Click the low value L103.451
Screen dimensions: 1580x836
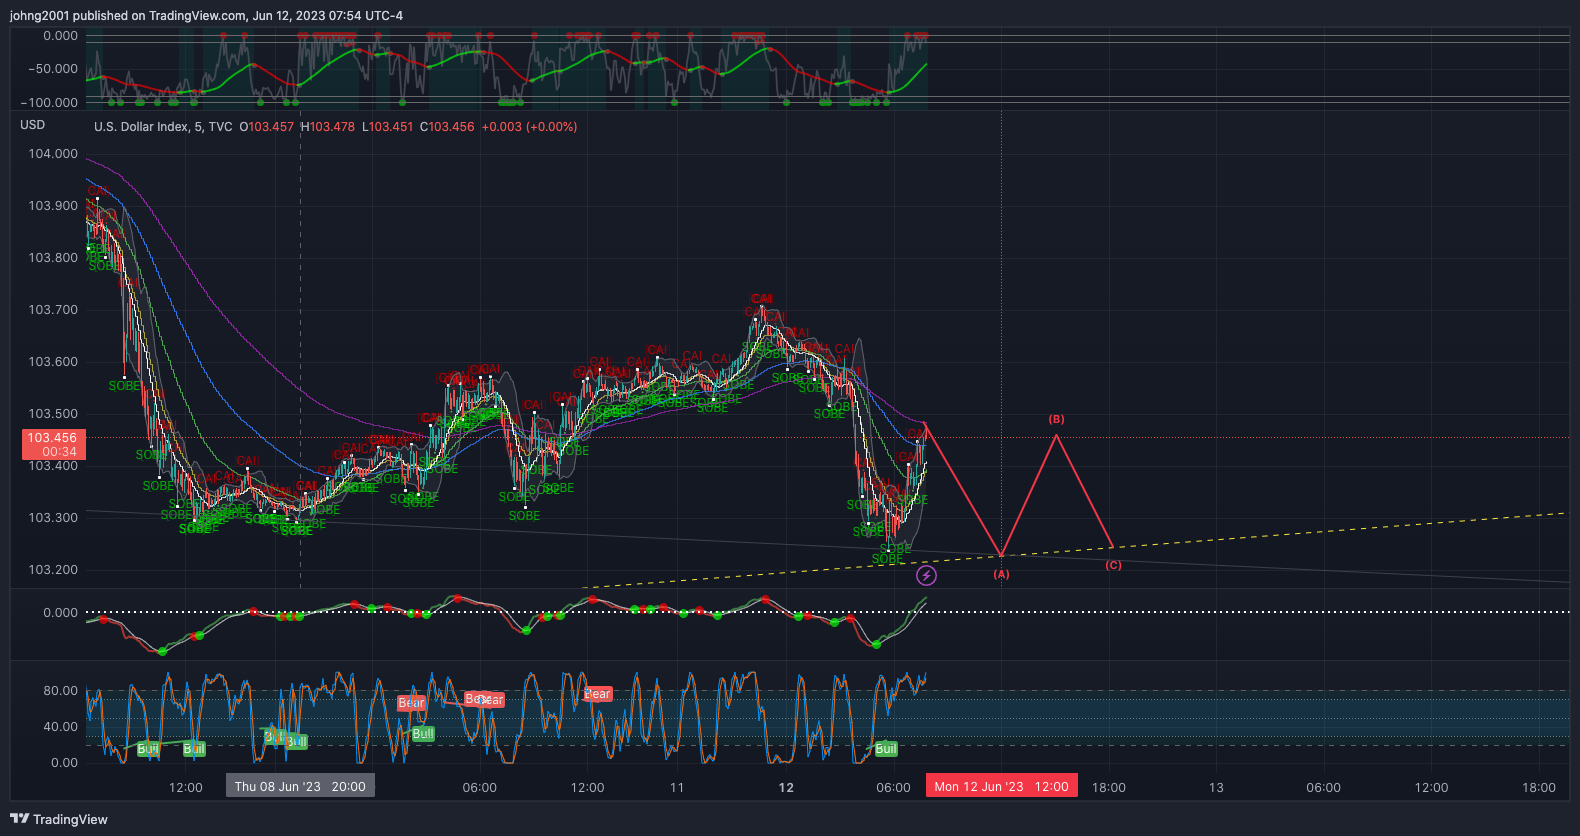point(388,127)
